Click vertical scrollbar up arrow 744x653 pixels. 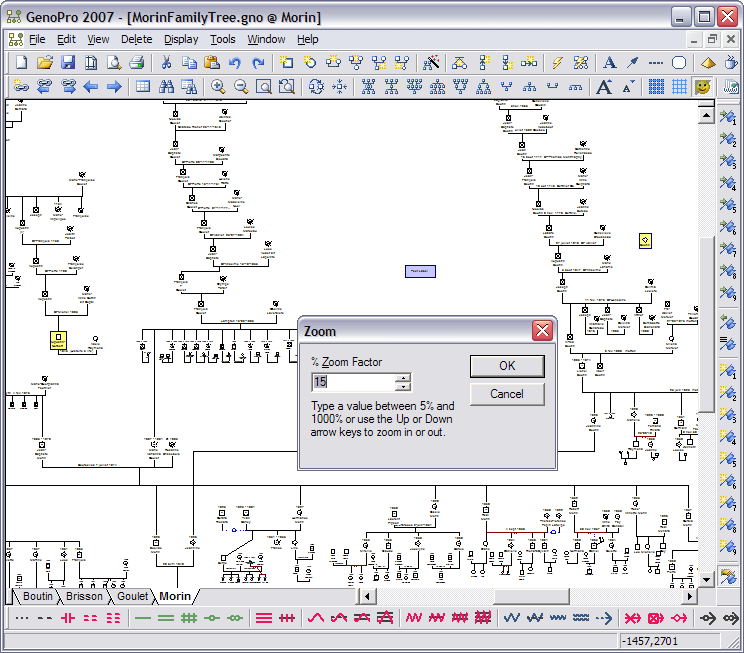point(707,115)
